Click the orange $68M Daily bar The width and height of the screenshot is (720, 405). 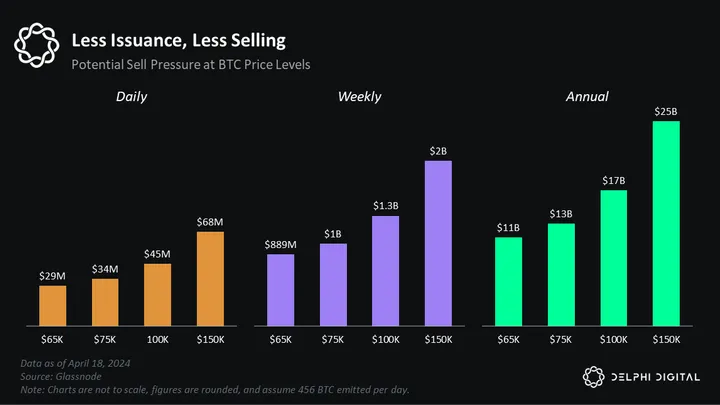[x=210, y=278]
